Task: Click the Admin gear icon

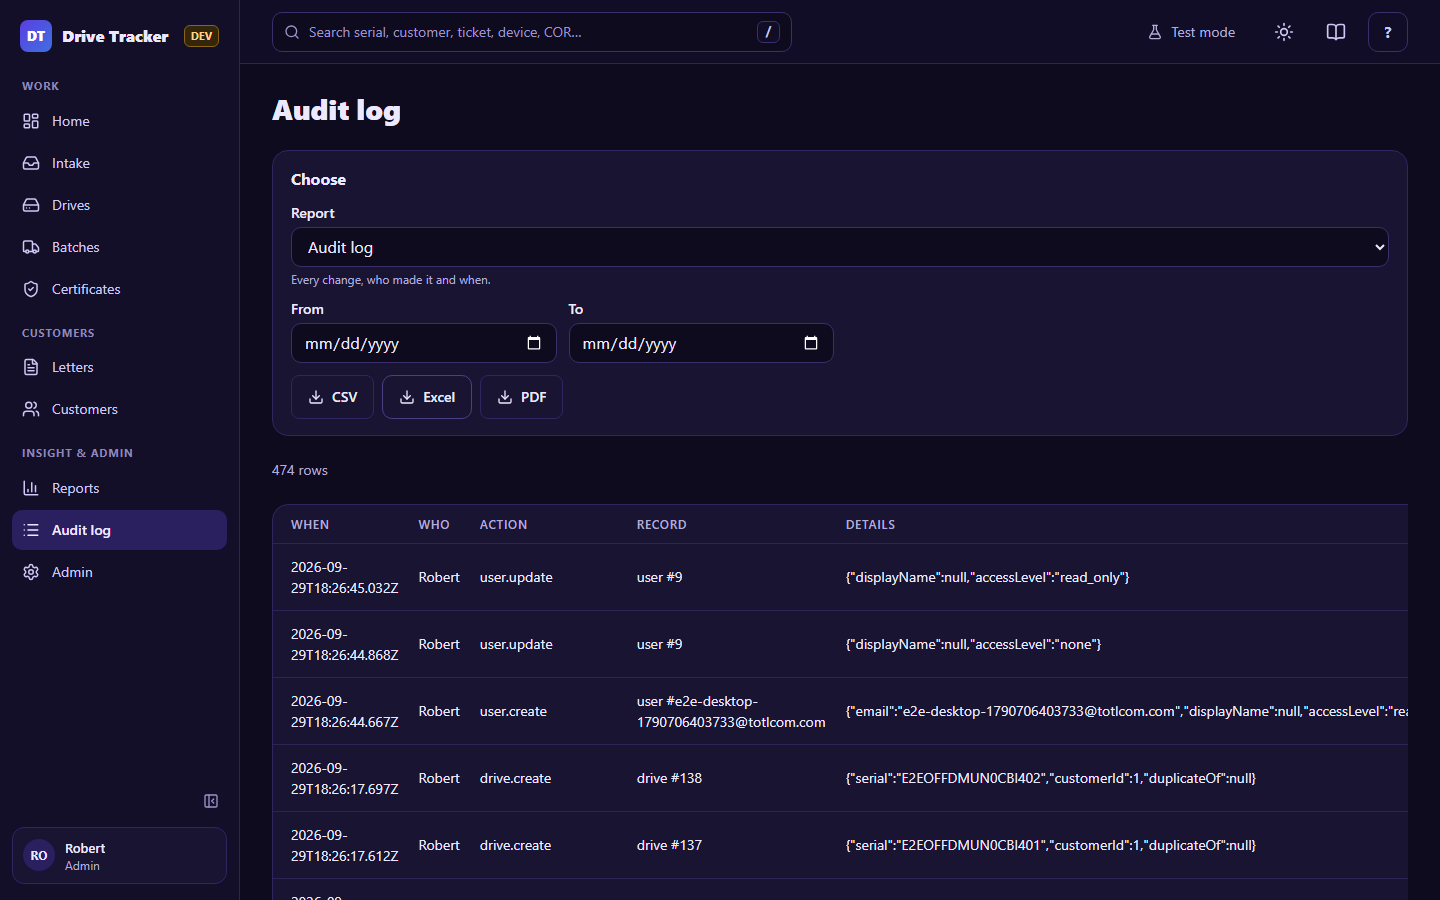Action: (31, 572)
